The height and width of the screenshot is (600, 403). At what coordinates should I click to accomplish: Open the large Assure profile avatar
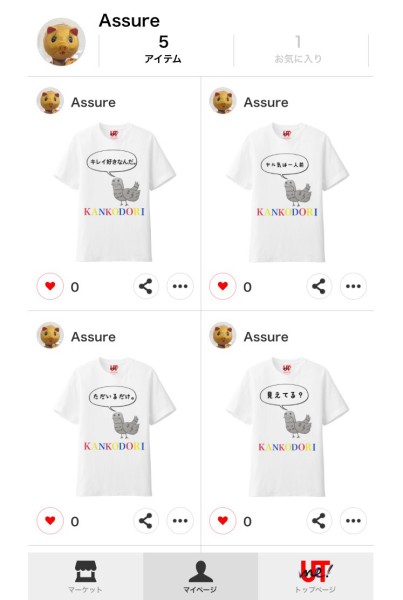(61, 42)
